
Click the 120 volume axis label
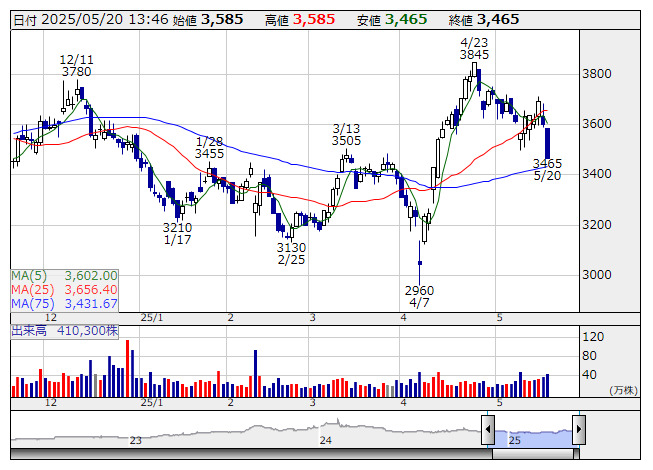tap(593, 337)
